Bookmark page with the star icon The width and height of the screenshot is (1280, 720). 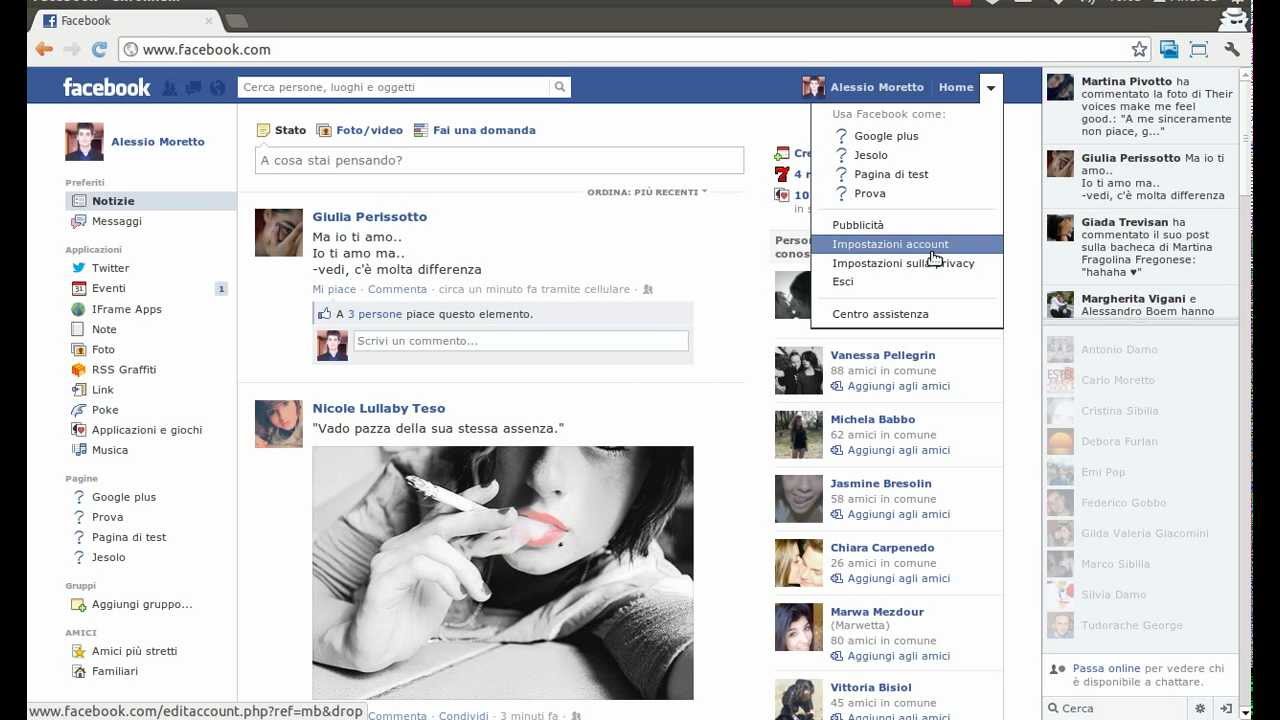point(1139,49)
